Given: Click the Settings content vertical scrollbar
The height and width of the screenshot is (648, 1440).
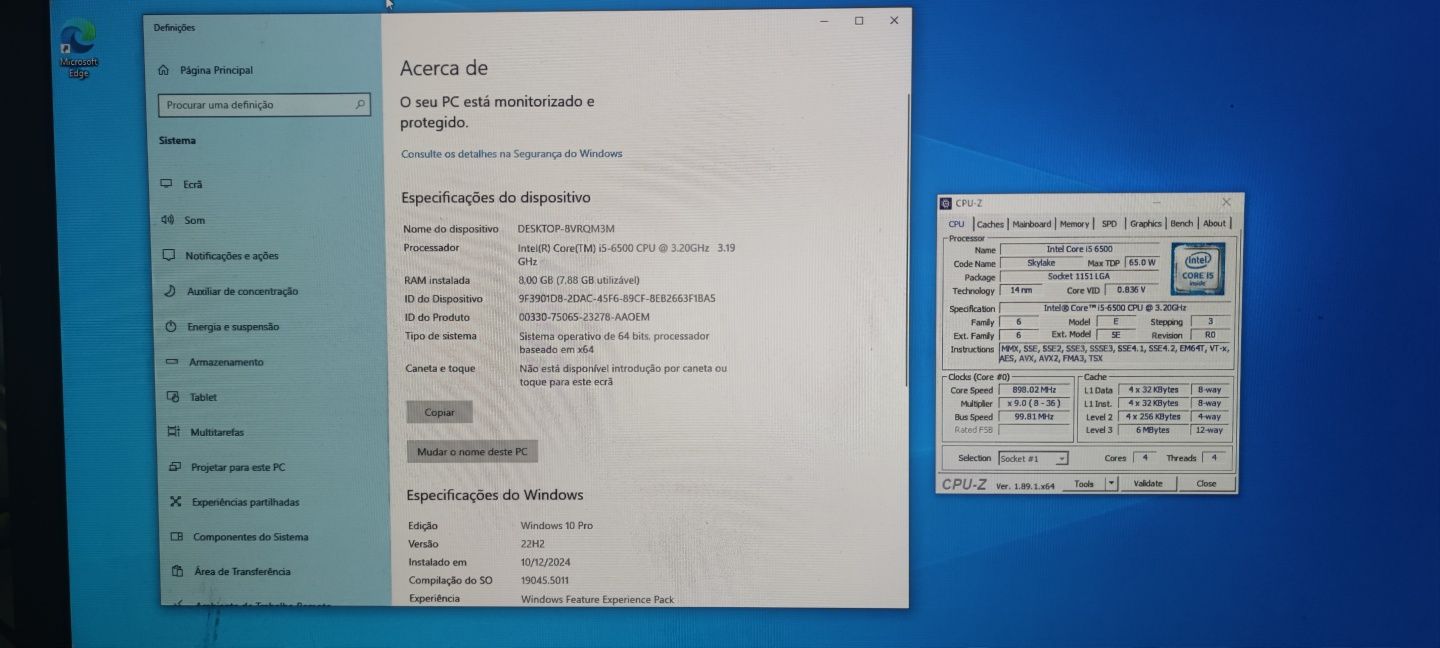Looking at the screenshot, I should pos(908,240).
